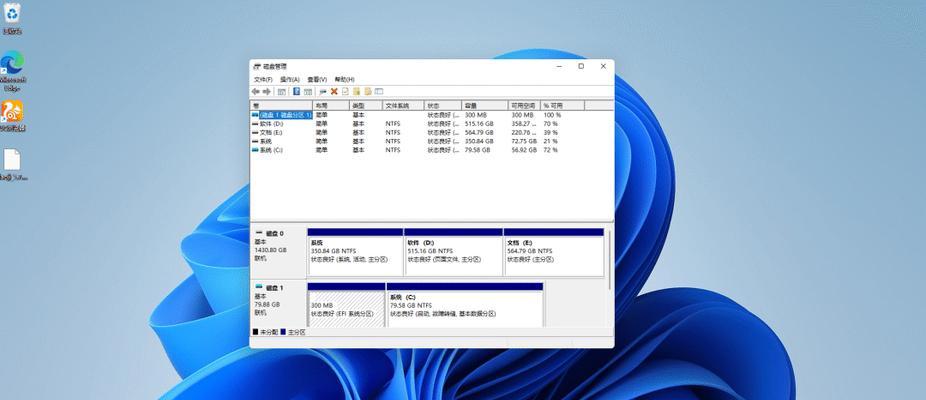
Task: Click the 515.16 GB capacity cell
Action: click(x=478, y=124)
